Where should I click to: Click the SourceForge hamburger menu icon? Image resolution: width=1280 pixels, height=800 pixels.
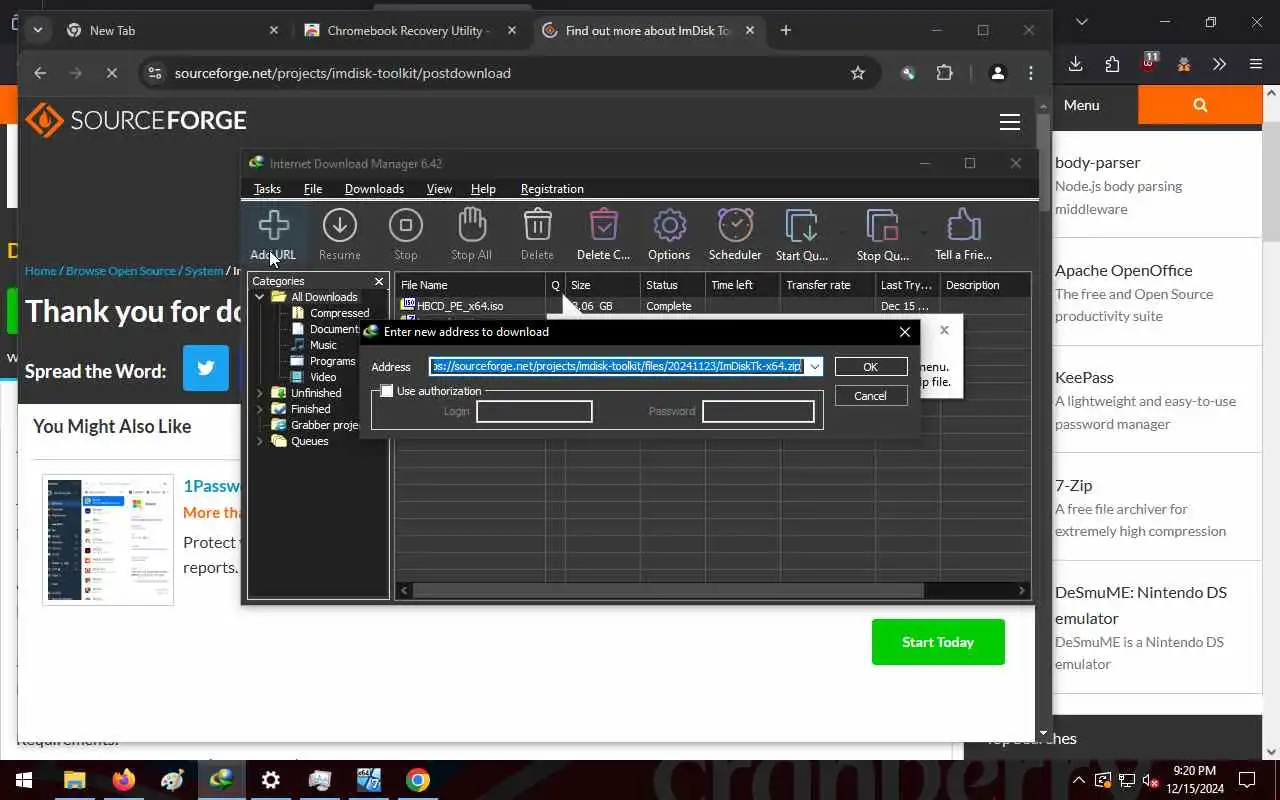click(1010, 122)
